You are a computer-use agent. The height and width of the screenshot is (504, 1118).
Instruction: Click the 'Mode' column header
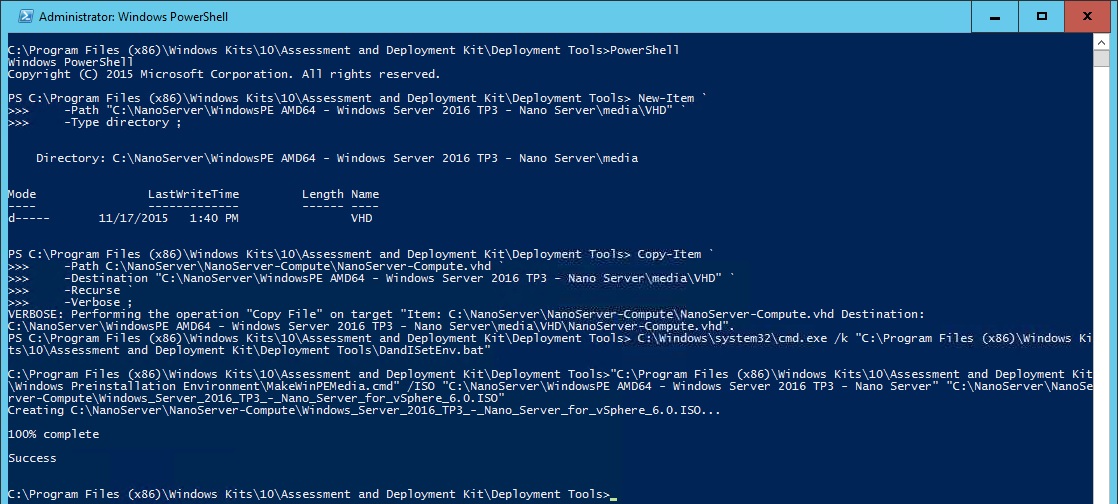(x=22, y=194)
